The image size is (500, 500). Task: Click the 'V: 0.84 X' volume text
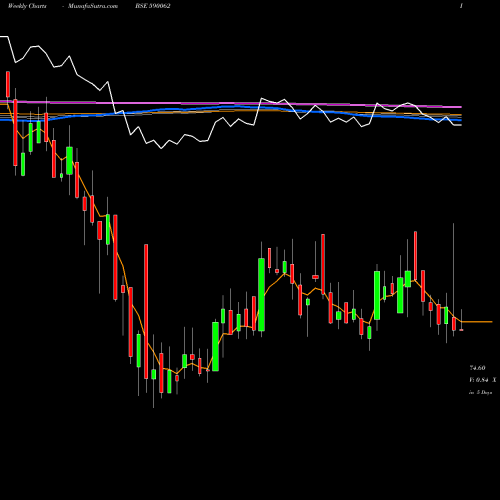click(x=483, y=380)
